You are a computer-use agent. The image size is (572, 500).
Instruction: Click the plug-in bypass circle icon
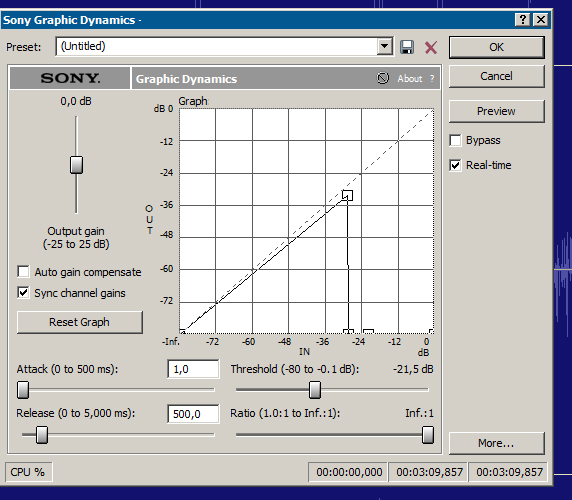[383, 78]
